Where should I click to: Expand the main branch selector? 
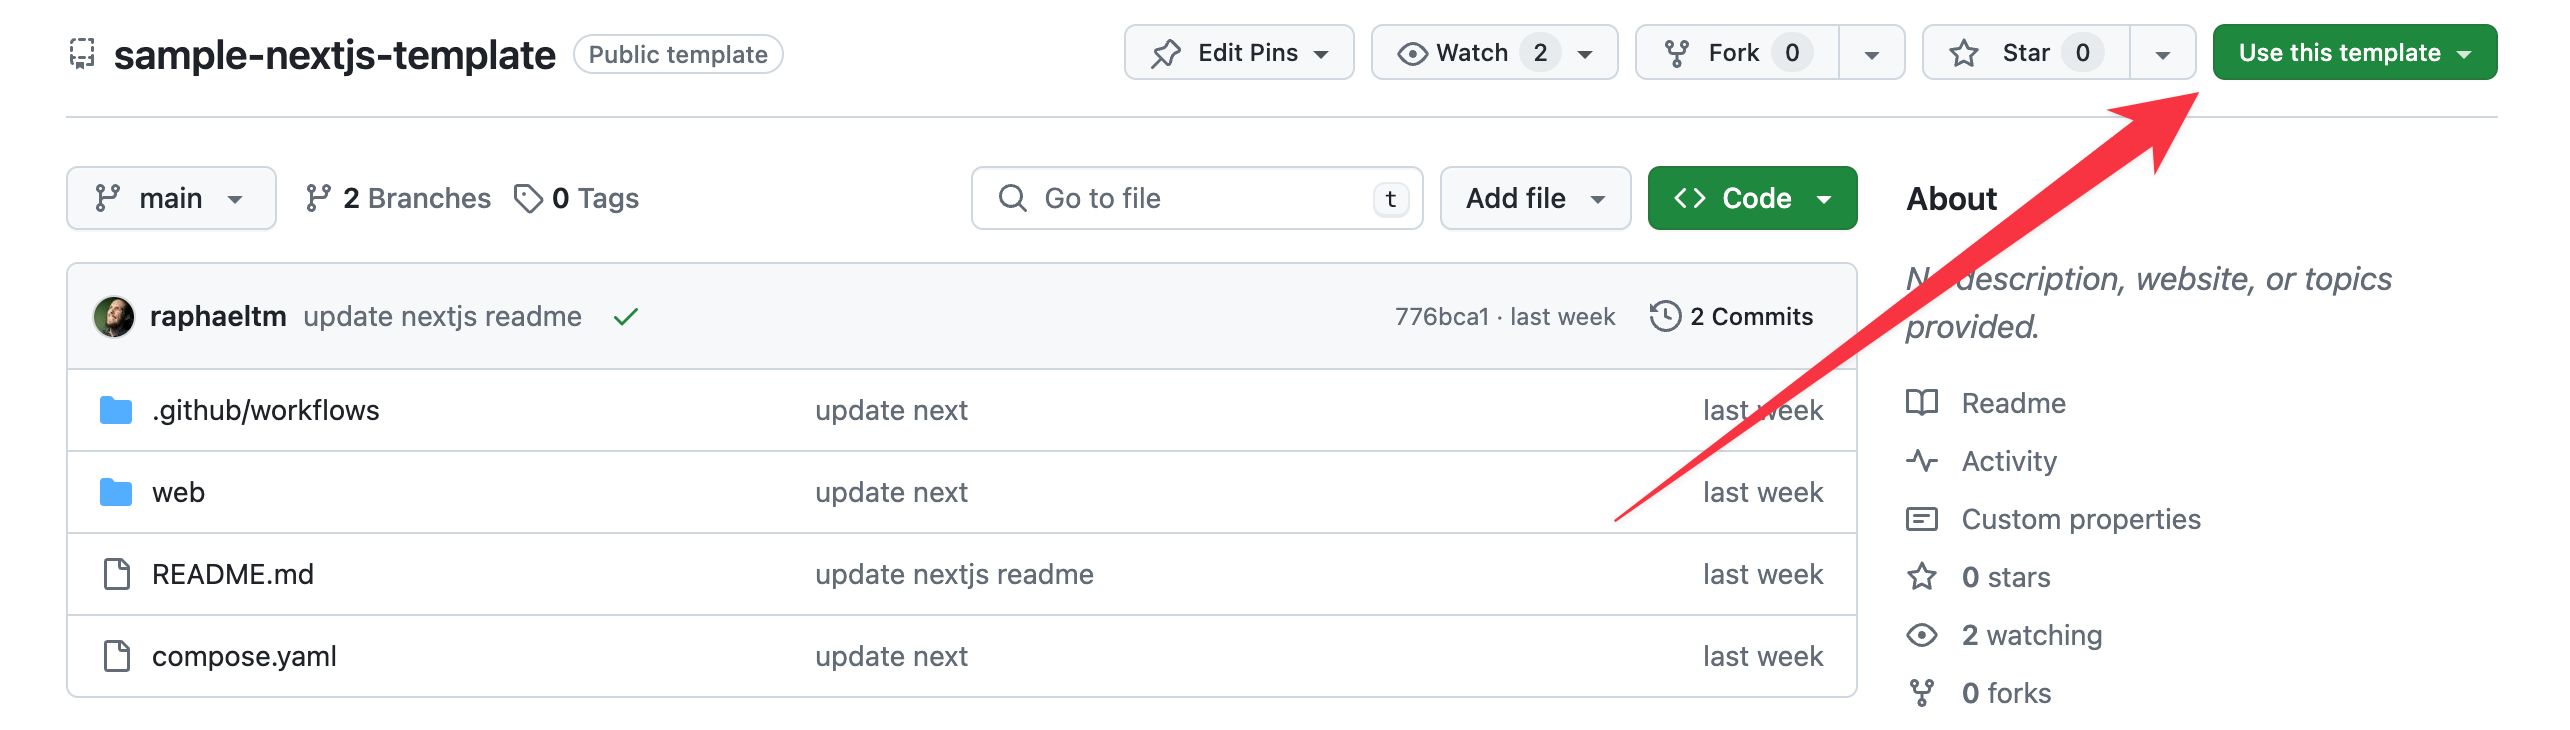(x=171, y=198)
